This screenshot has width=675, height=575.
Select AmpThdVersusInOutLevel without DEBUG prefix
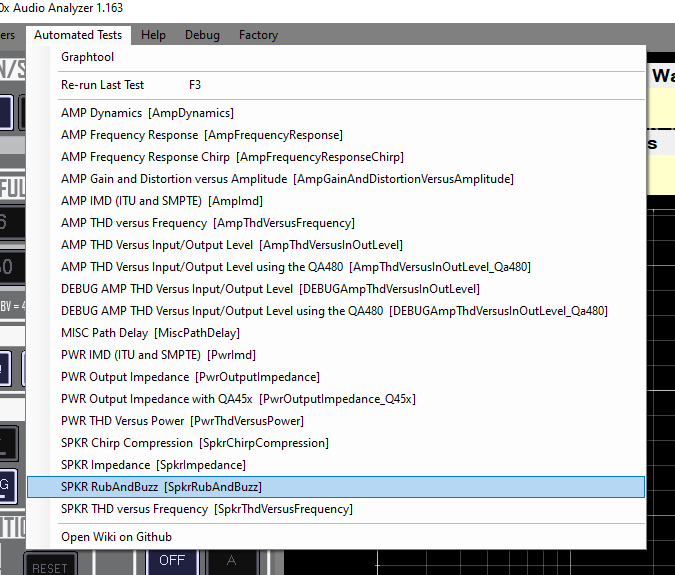point(336,245)
